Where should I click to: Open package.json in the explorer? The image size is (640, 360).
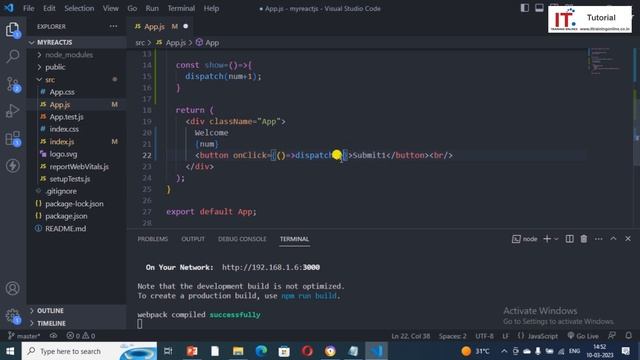(77, 216)
